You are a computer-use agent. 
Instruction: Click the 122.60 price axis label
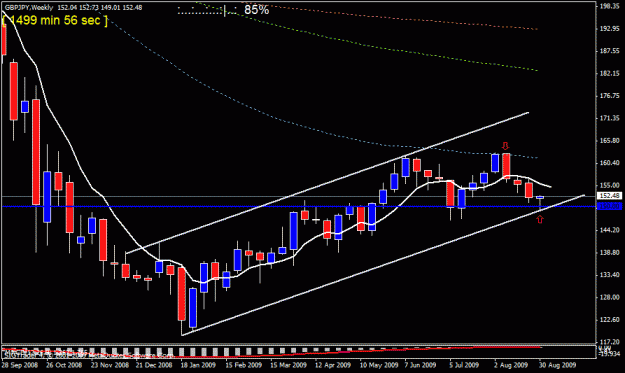point(609,319)
